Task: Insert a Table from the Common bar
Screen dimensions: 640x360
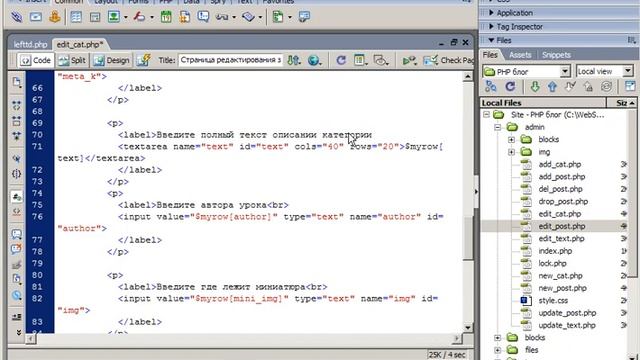Action: pyautogui.click(x=76, y=17)
